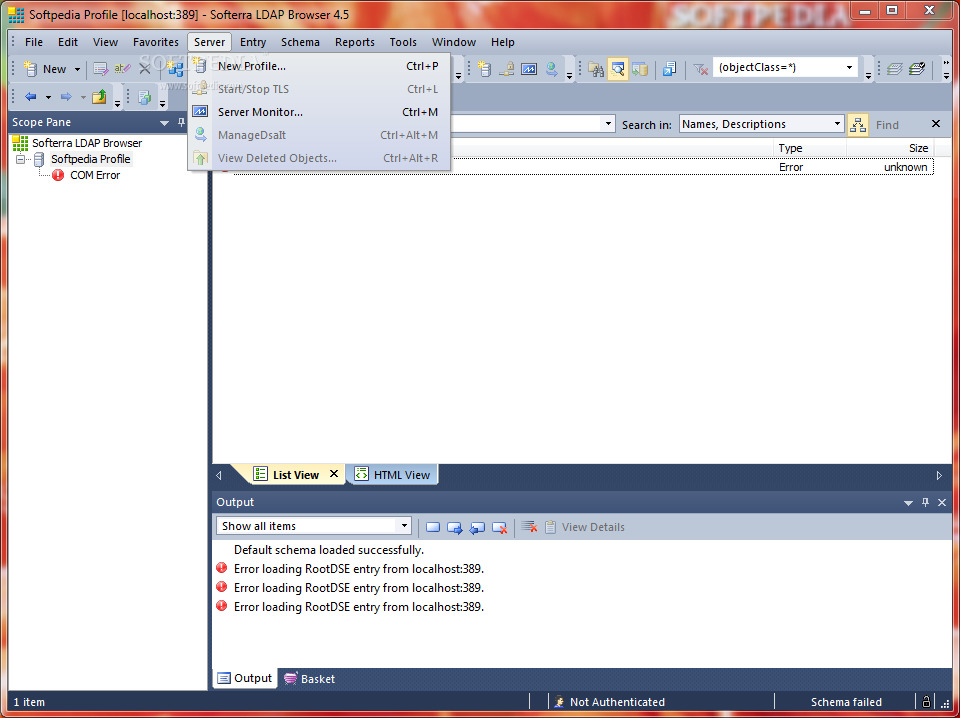Open the Schema menu
This screenshot has width=960, height=718.
pos(300,42)
